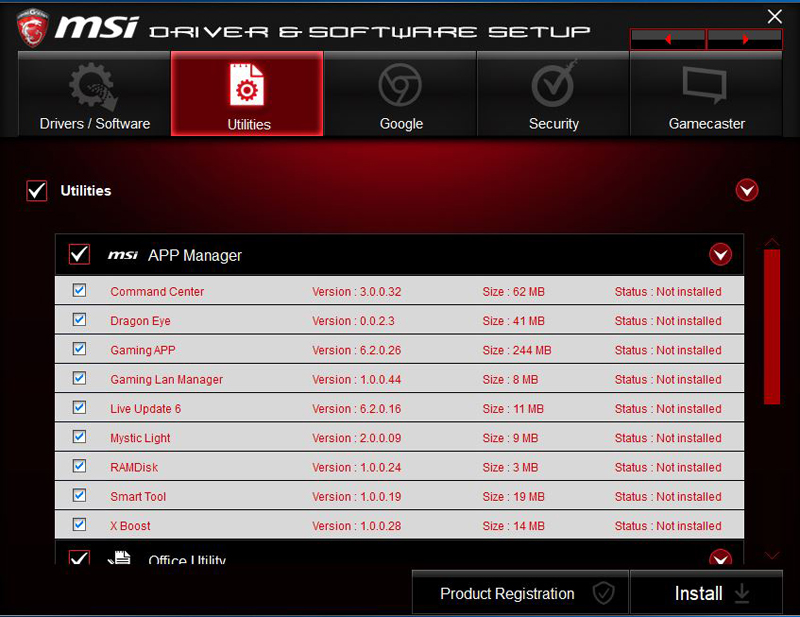Collapse the APP Manager list chevron
The width and height of the screenshot is (800, 617).
click(720, 254)
